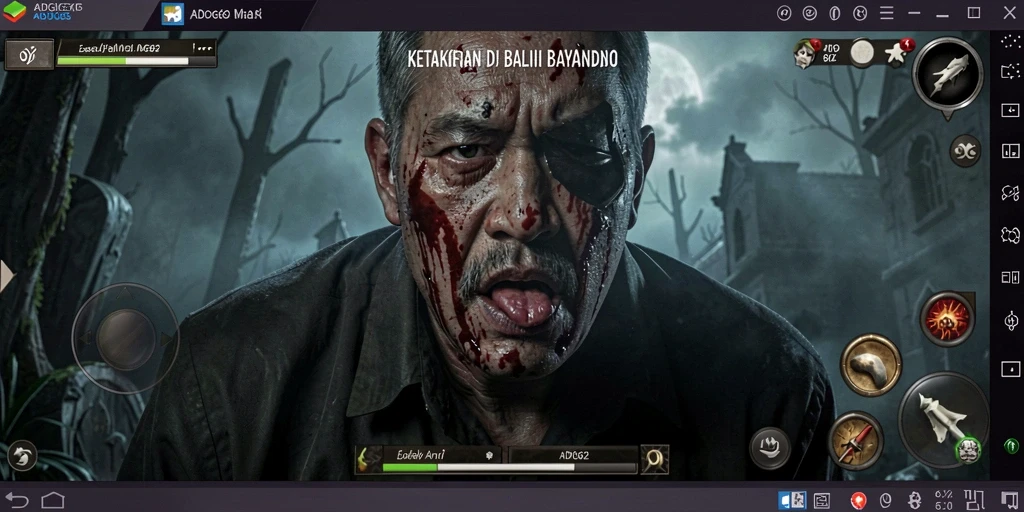
Task: Click the red location pin icon in the bottom bar
Action: [x=859, y=501]
